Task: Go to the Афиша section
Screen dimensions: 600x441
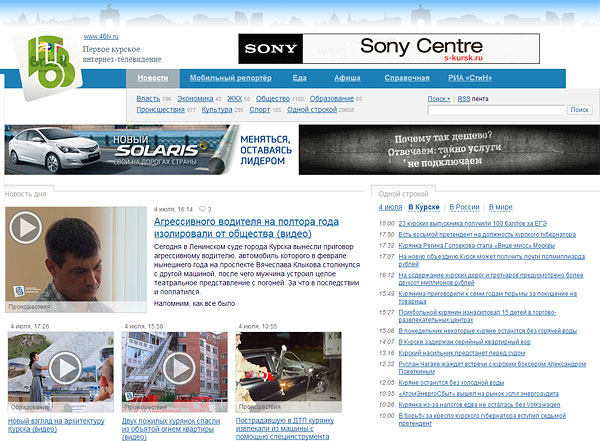Action: 347,78
